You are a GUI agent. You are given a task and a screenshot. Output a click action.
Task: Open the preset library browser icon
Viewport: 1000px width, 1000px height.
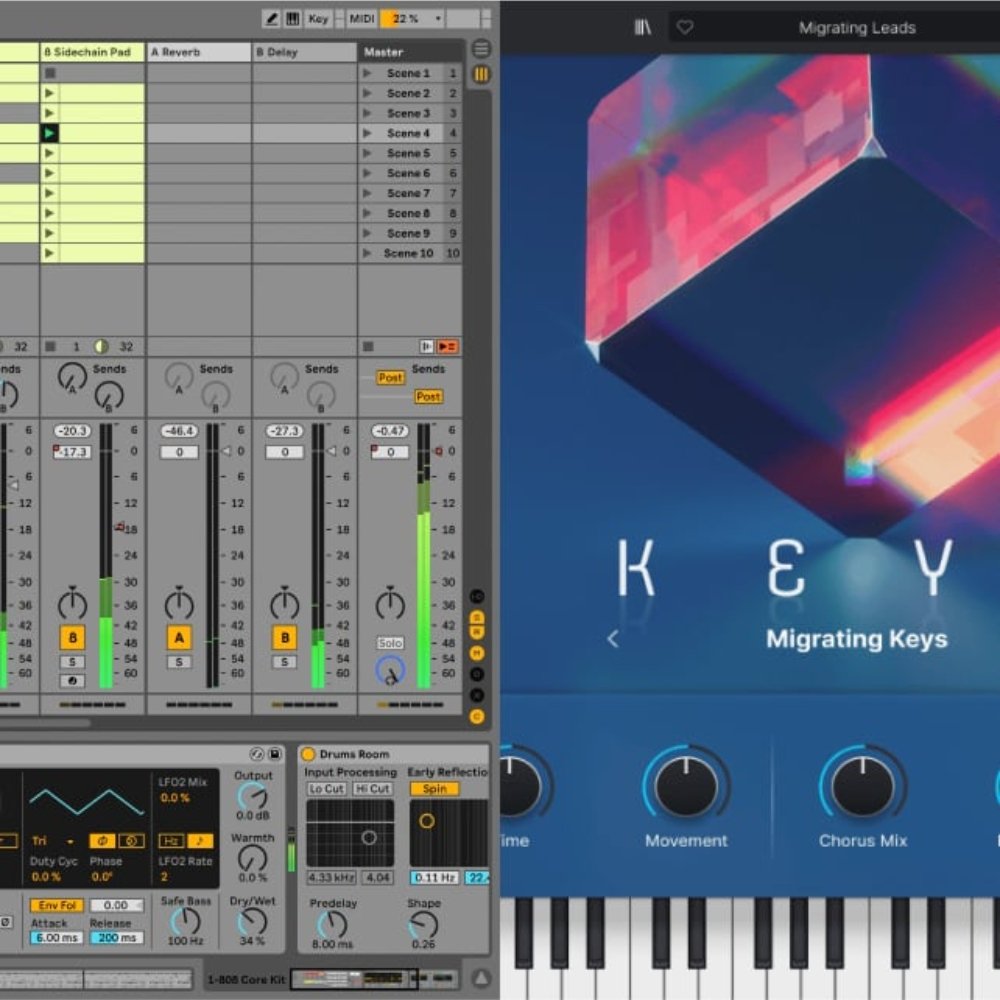tap(643, 28)
